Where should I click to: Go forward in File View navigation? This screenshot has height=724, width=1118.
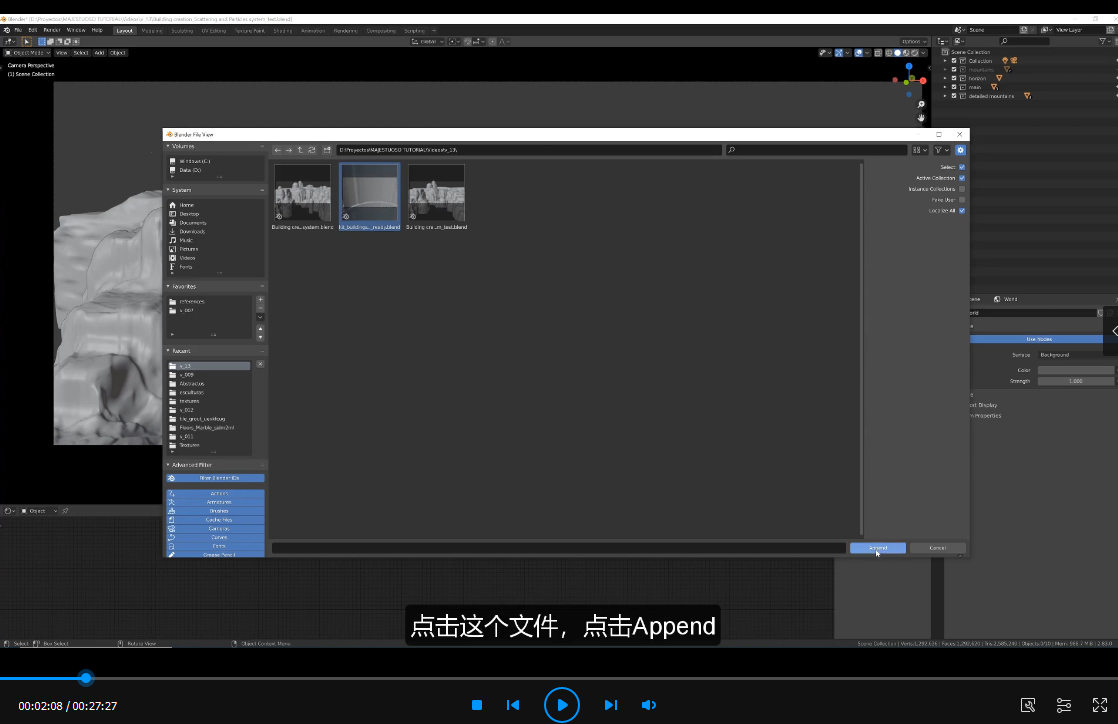(289, 150)
